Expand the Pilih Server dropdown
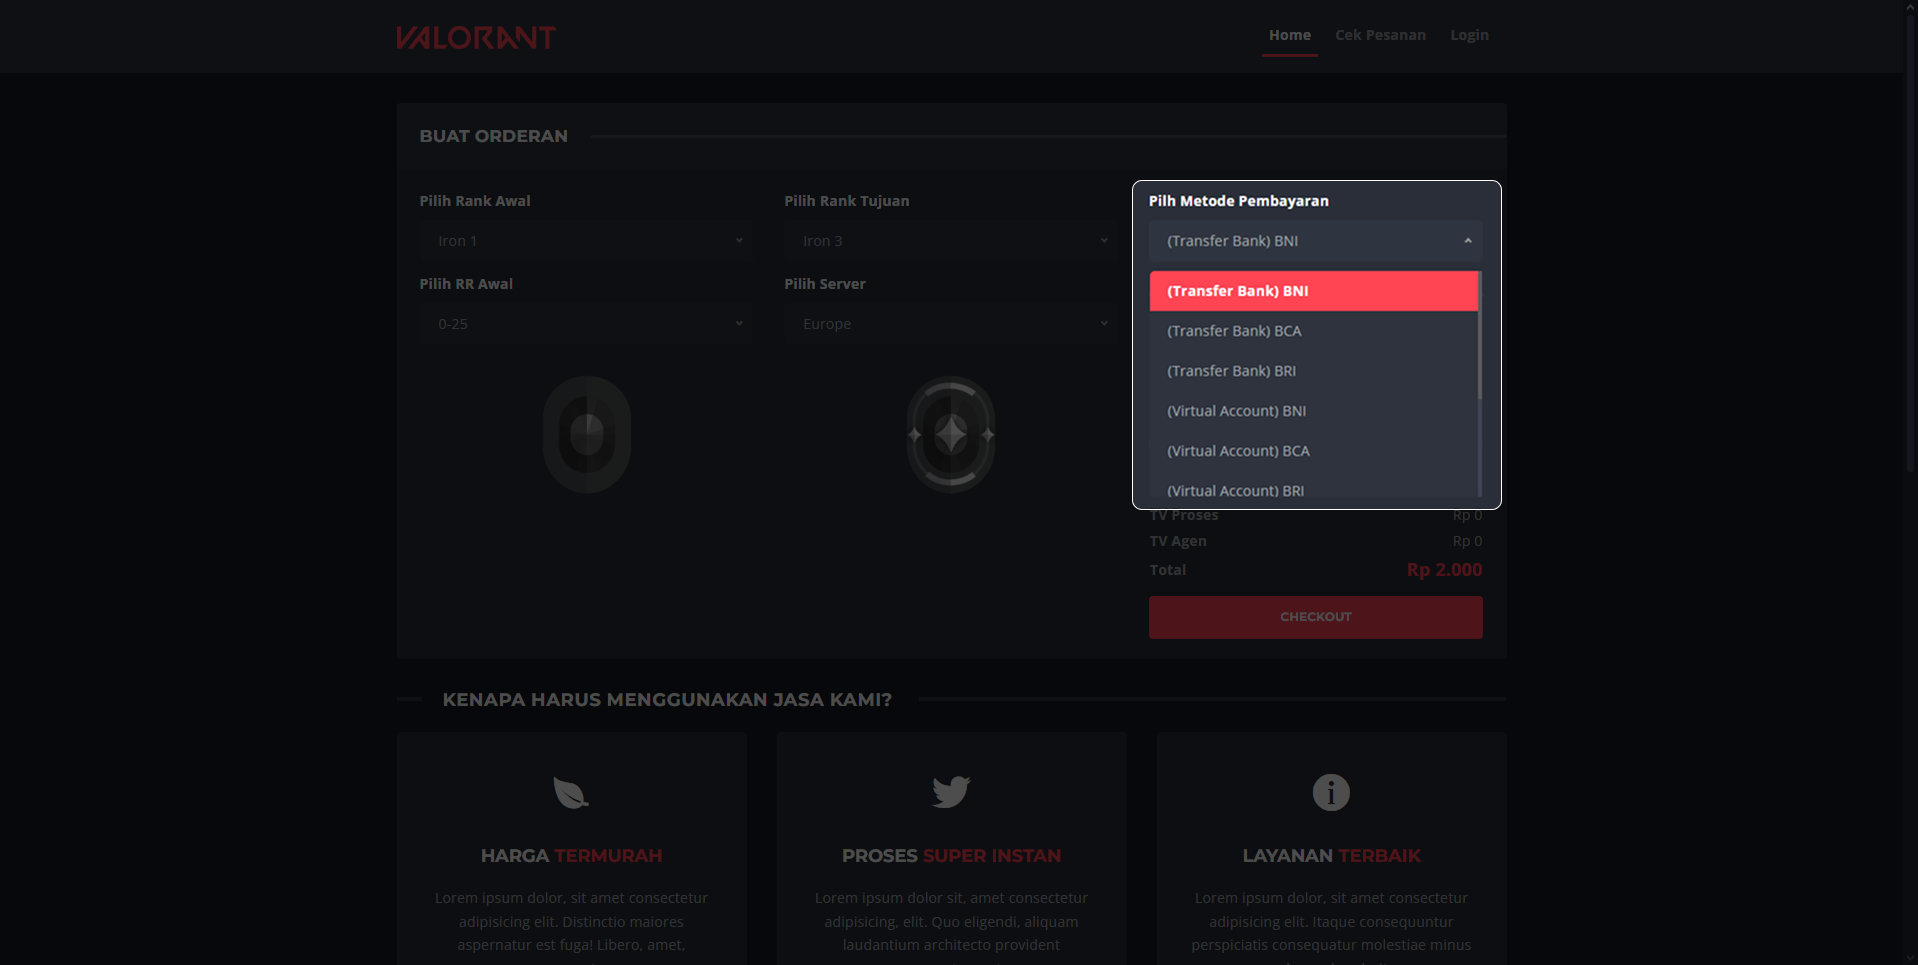1918x965 pixels. coord(951,324)
